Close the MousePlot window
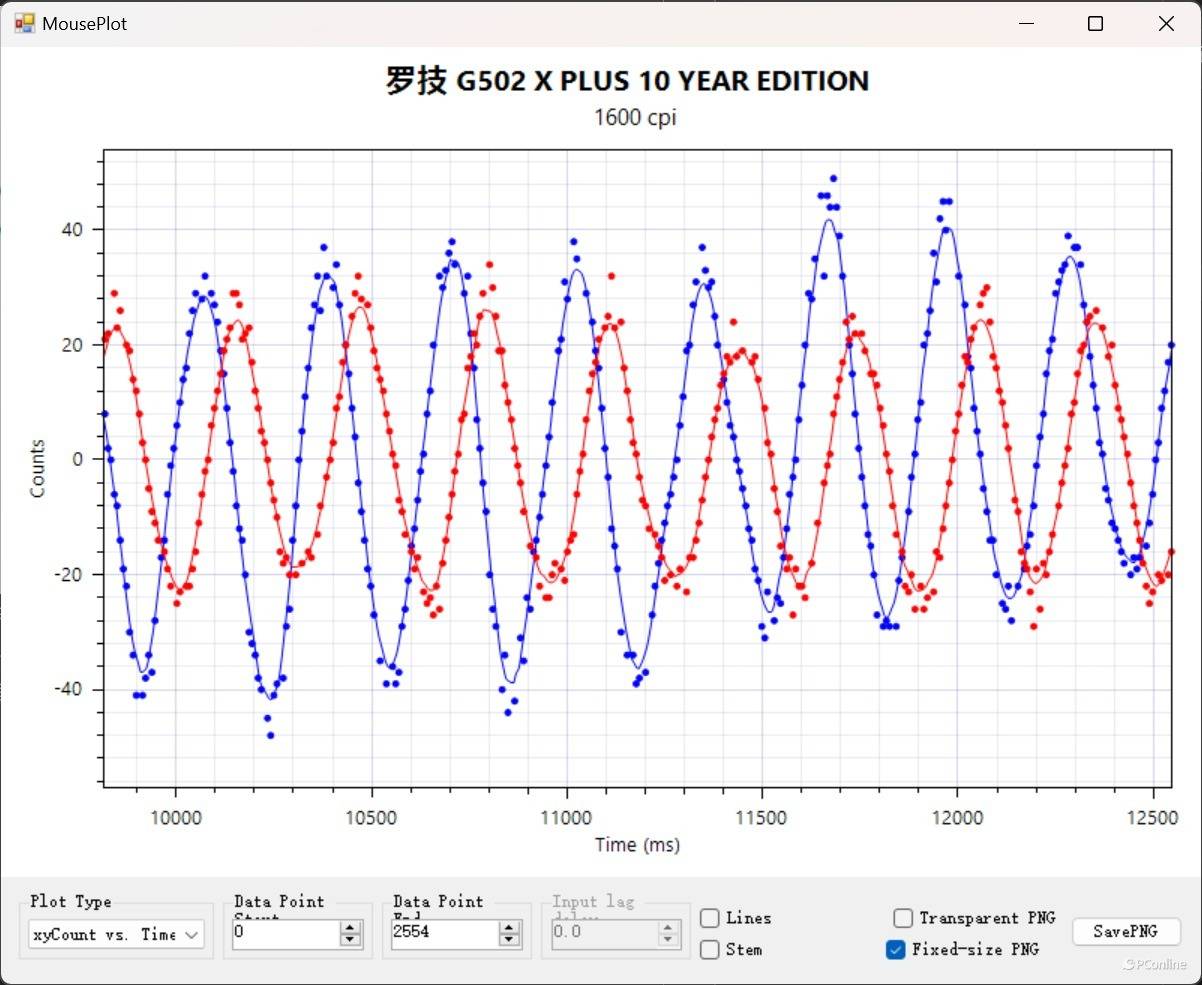Viewport: 1202px width, 985px height. coord(1166,24)
